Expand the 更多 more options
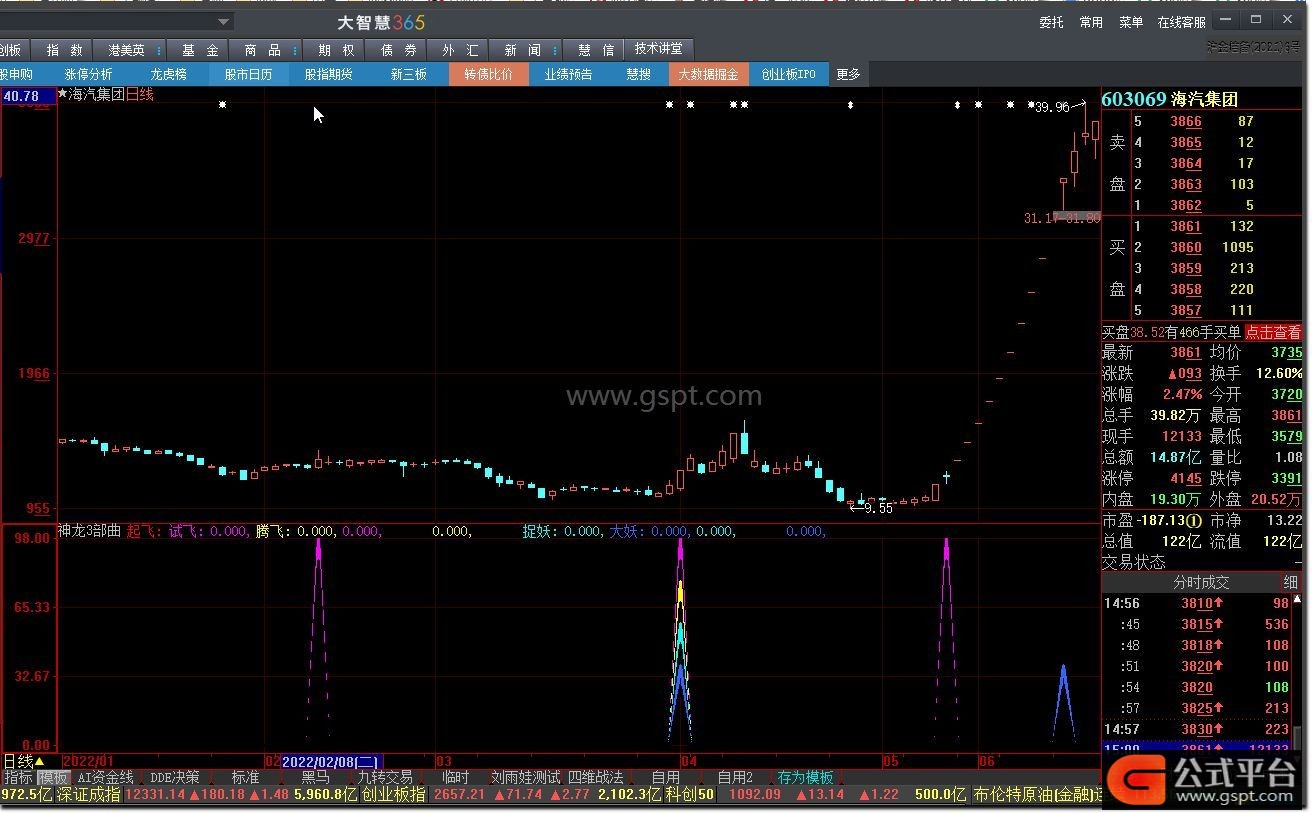This screenshot has width=1312, height=813. click(848, 74)
